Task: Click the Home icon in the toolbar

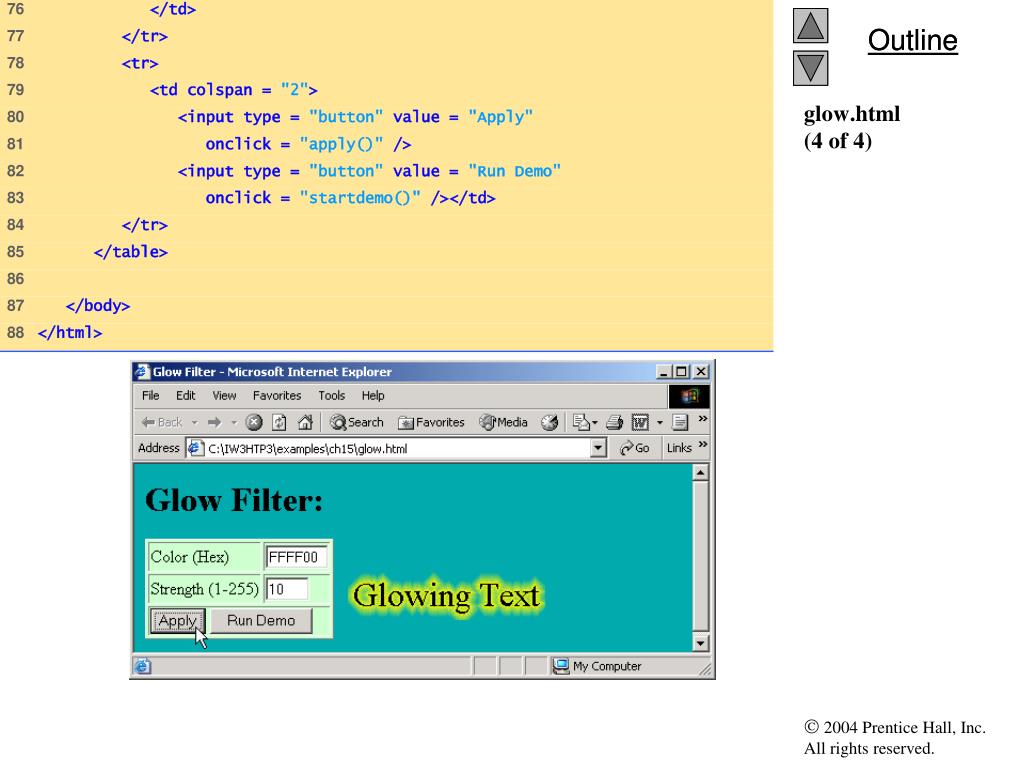Action: (x=305, y=423)
